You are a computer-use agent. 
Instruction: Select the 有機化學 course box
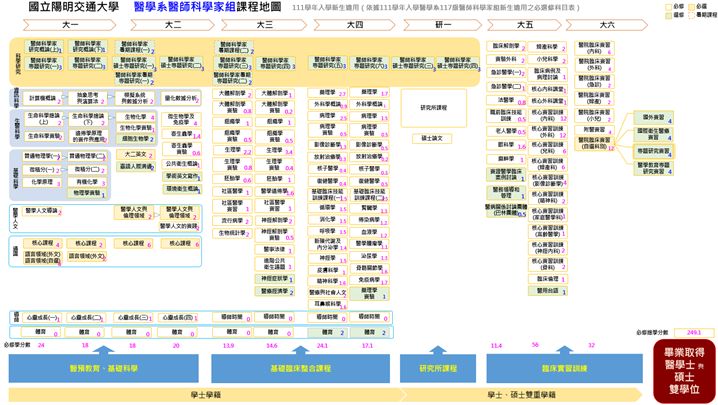tap(87, 182)
